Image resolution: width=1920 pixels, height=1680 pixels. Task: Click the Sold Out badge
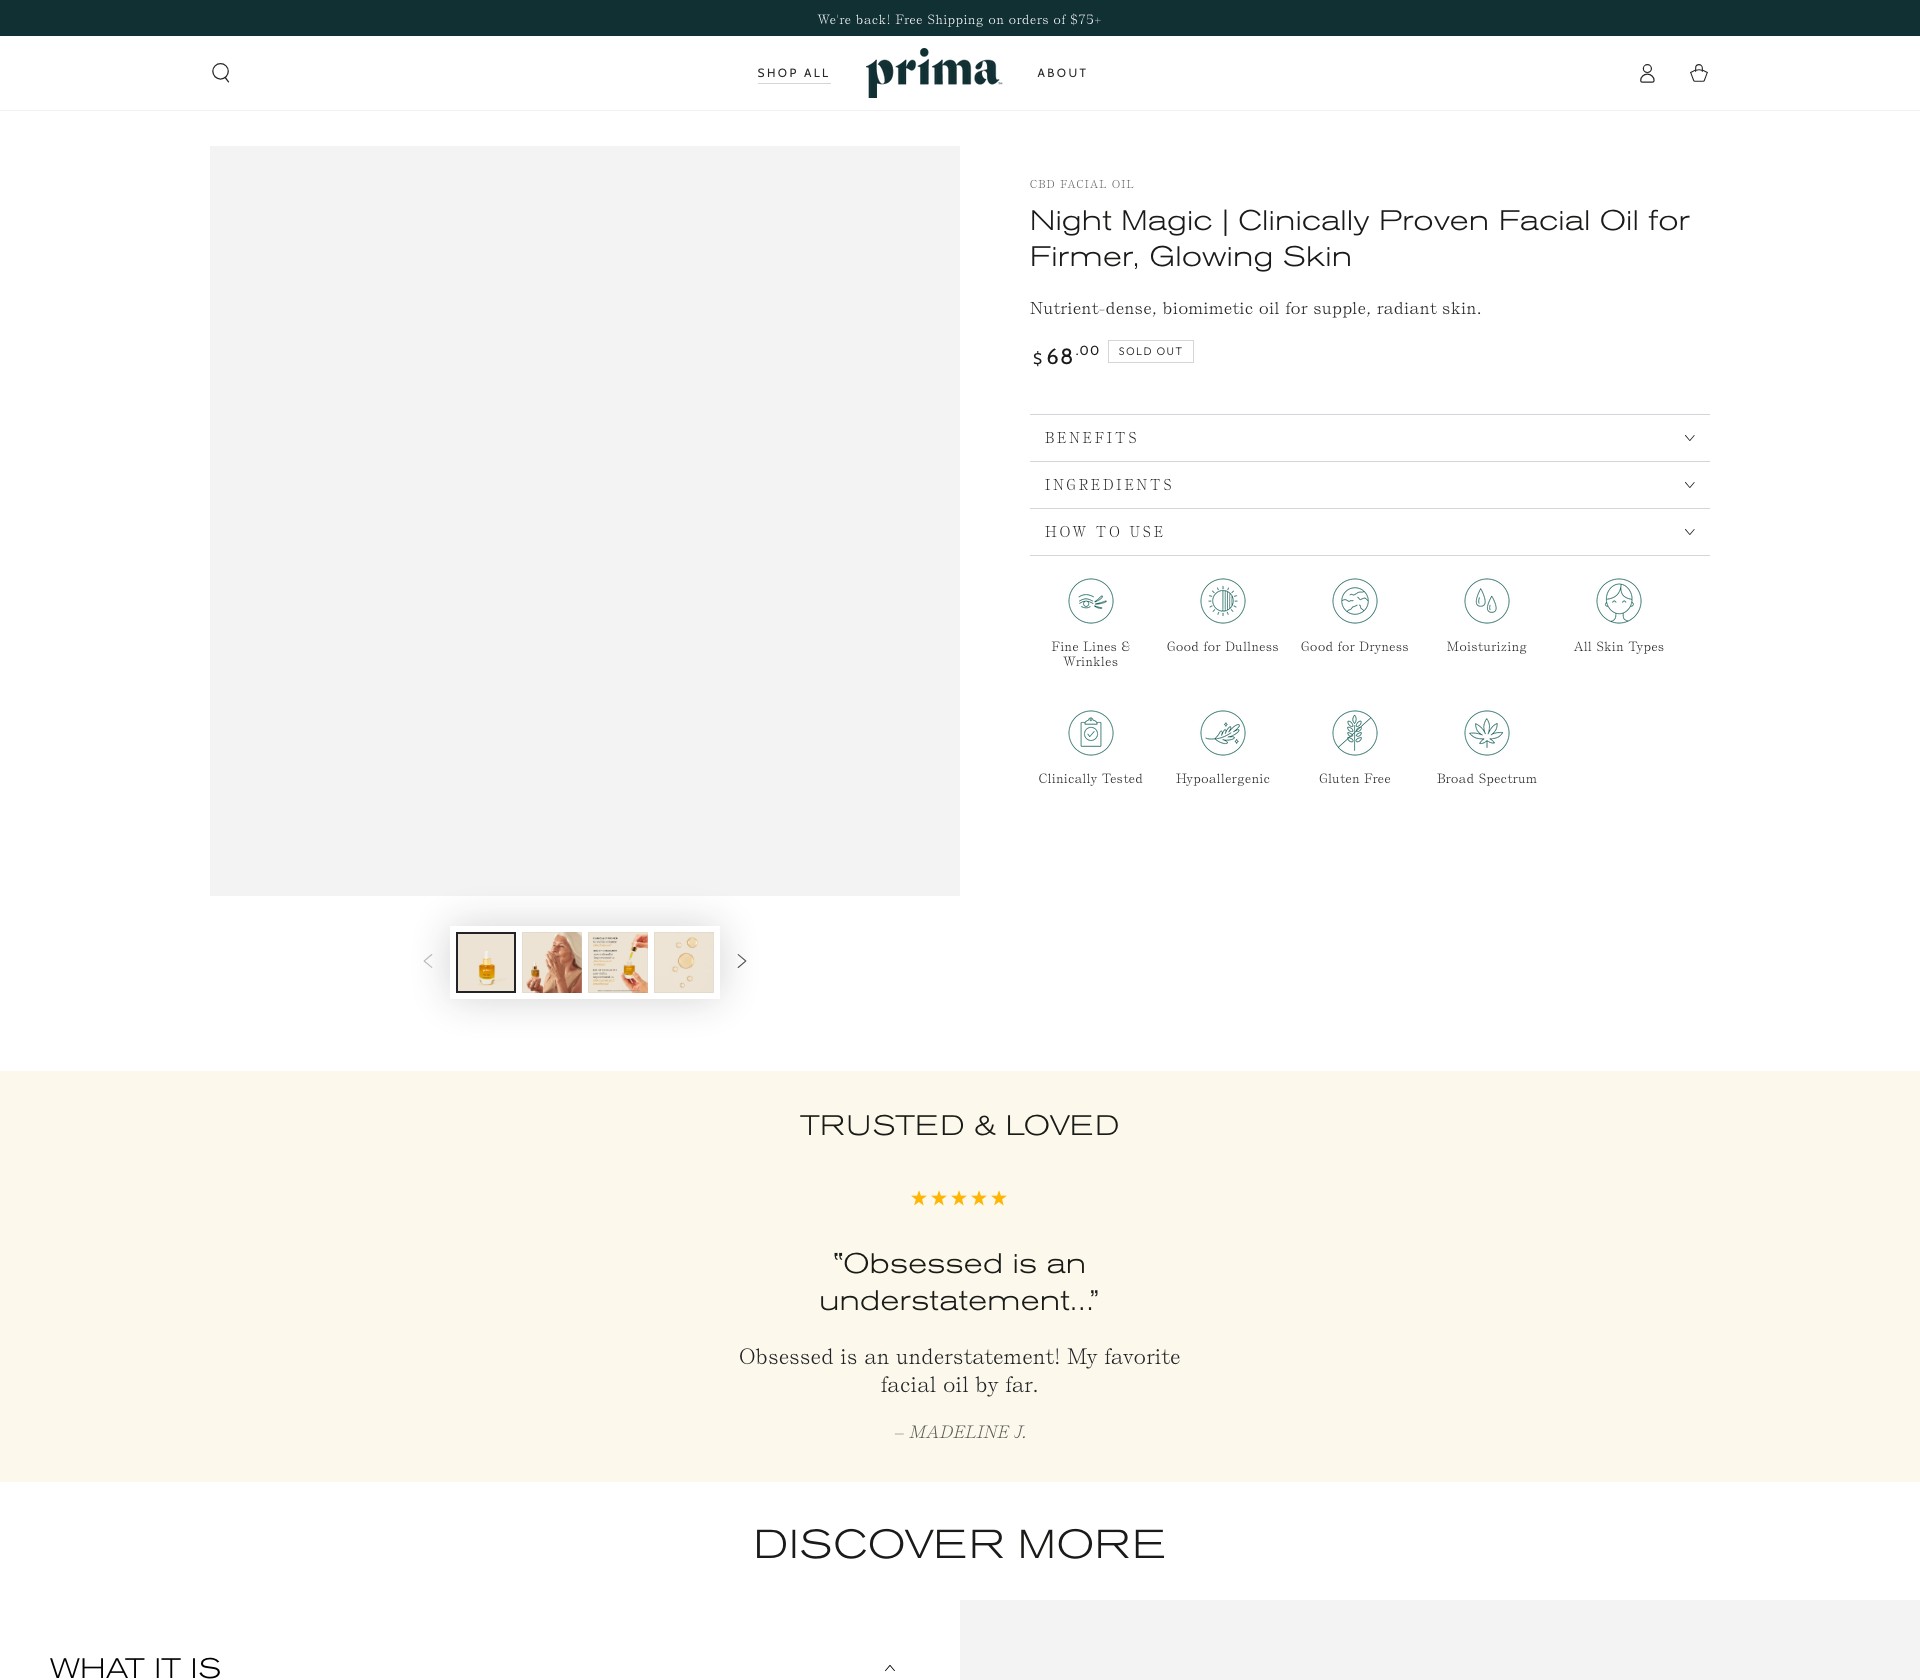pyautogui.click(x=1150, y=351)
